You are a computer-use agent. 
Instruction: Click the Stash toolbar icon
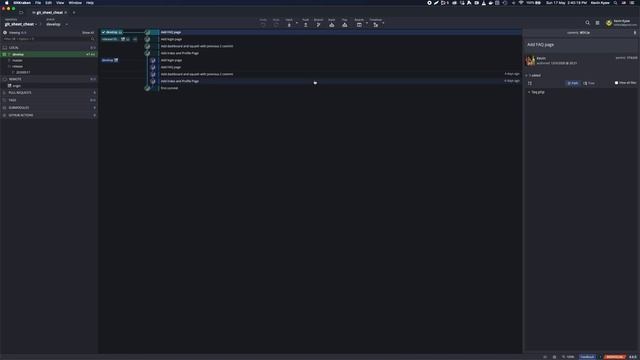[x=331, y=24]
